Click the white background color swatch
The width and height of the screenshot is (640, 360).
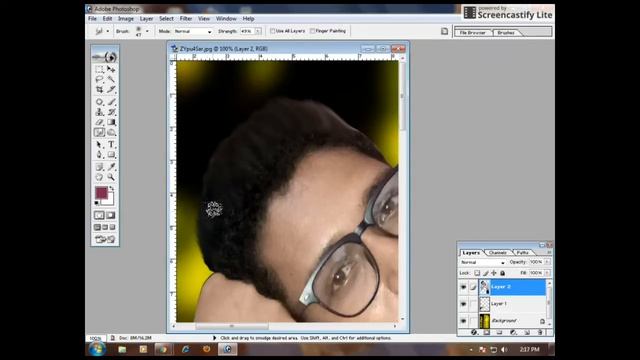pos(110,201)
